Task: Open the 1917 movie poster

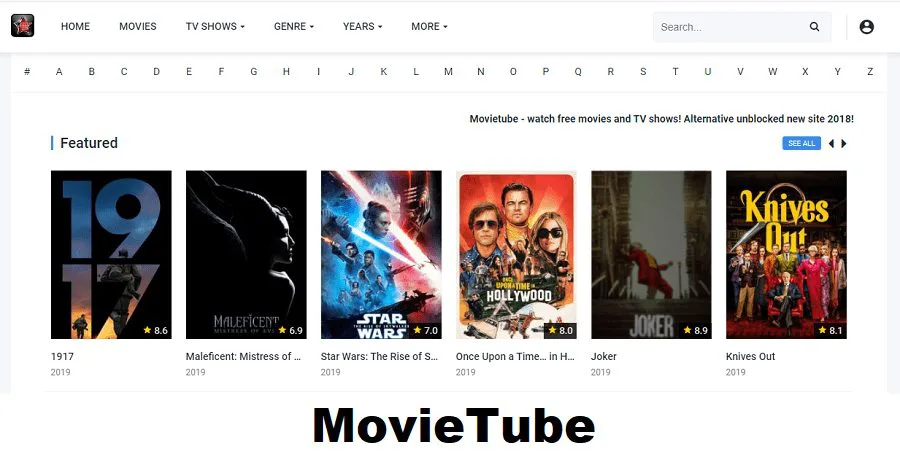Action: point(111,254)
